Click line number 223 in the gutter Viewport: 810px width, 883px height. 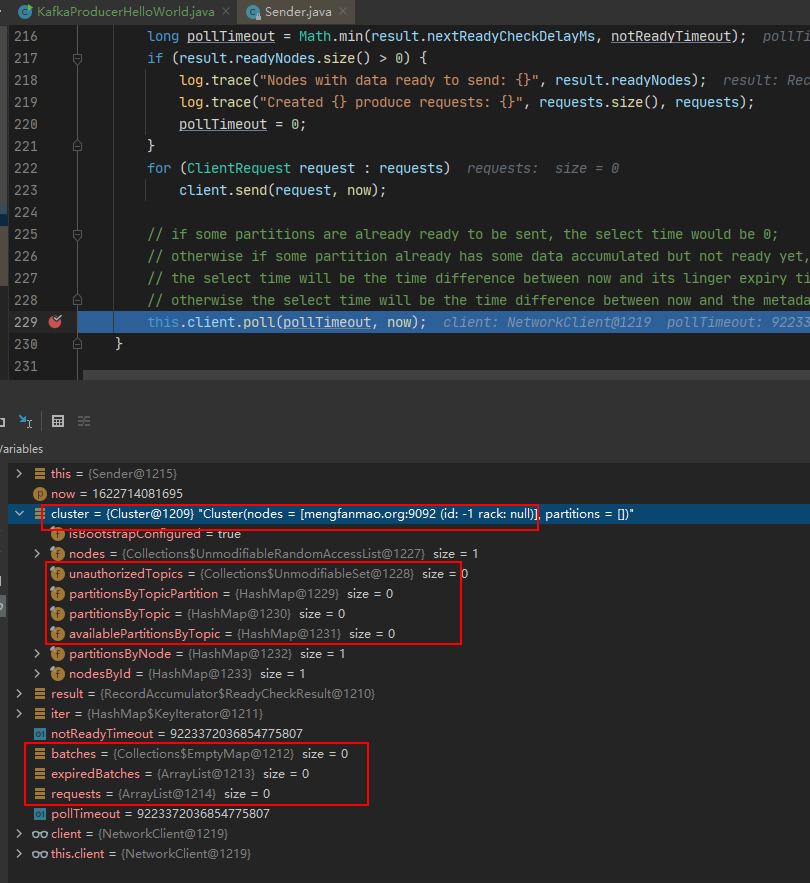coord(26,190)
